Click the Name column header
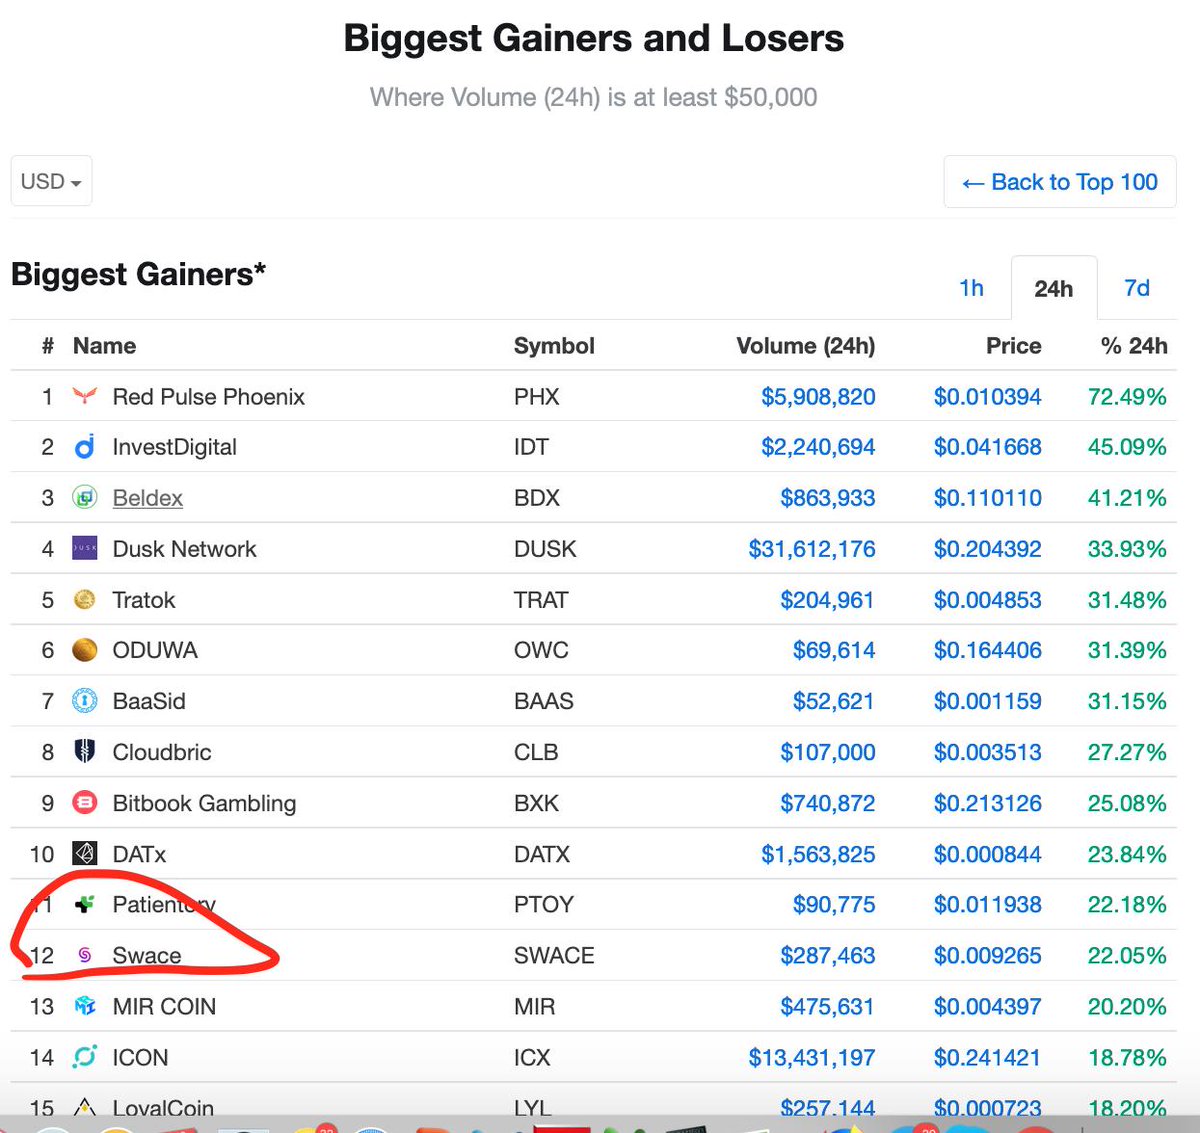1200x1133 pixels. click(x=104, y=346)
